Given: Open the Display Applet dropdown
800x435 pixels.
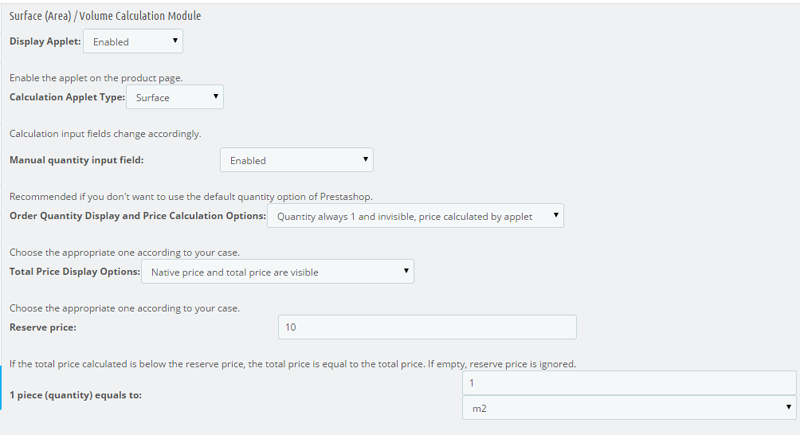Looking at the screenshot, I should pos(133,41).
